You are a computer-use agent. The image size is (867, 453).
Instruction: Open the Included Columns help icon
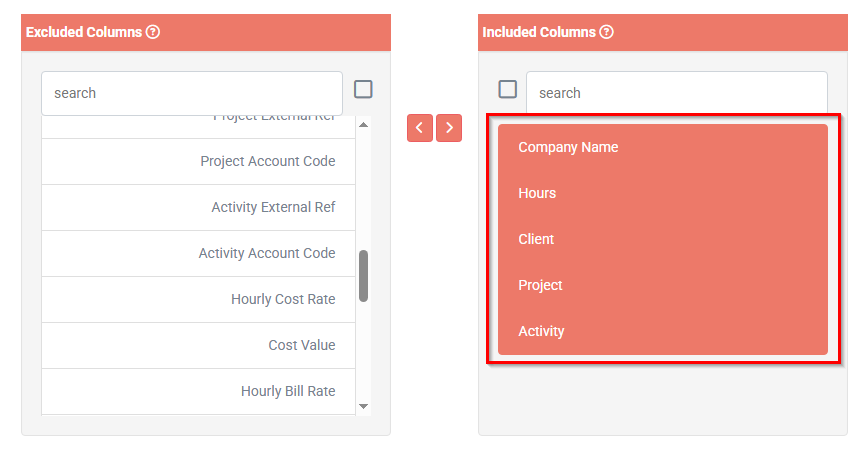pyautogui.click(x=607, y=32)
